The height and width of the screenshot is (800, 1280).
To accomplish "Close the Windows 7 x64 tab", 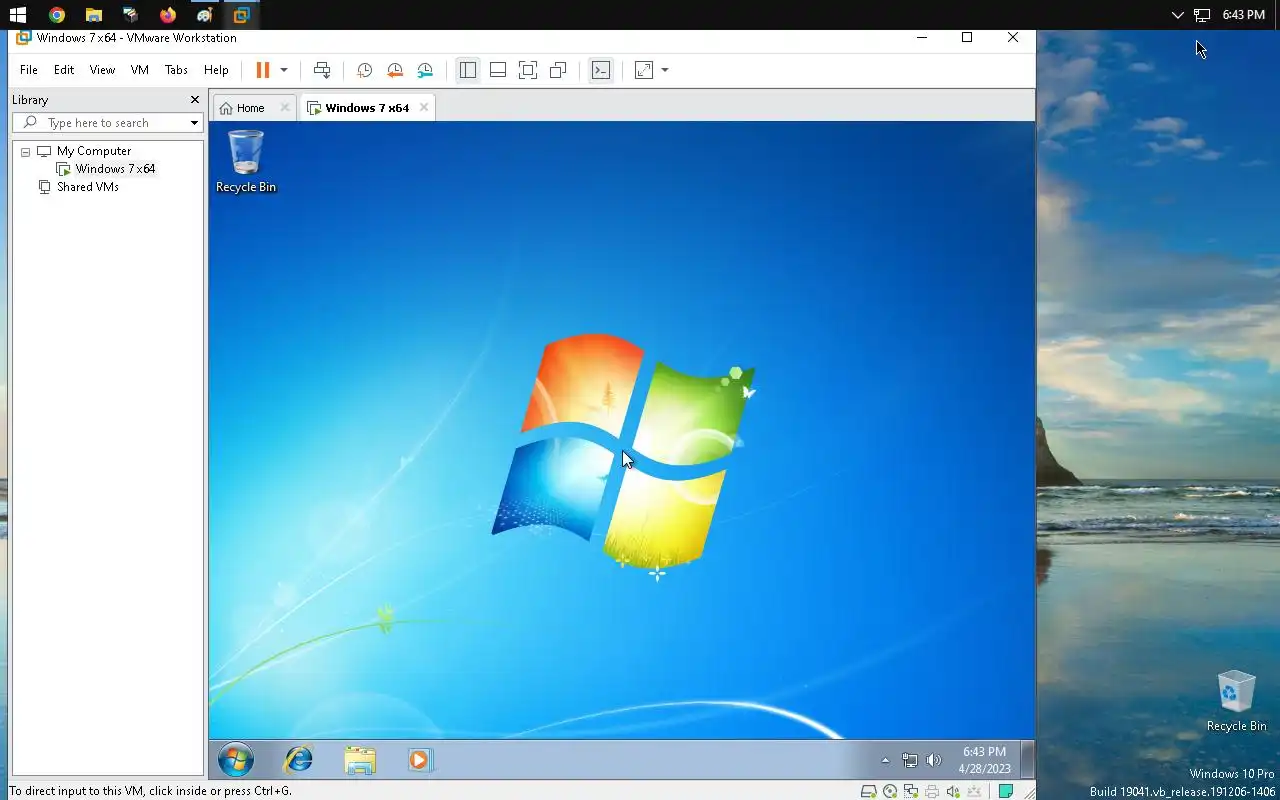I will pyautogui.click(x=424, y=108).
